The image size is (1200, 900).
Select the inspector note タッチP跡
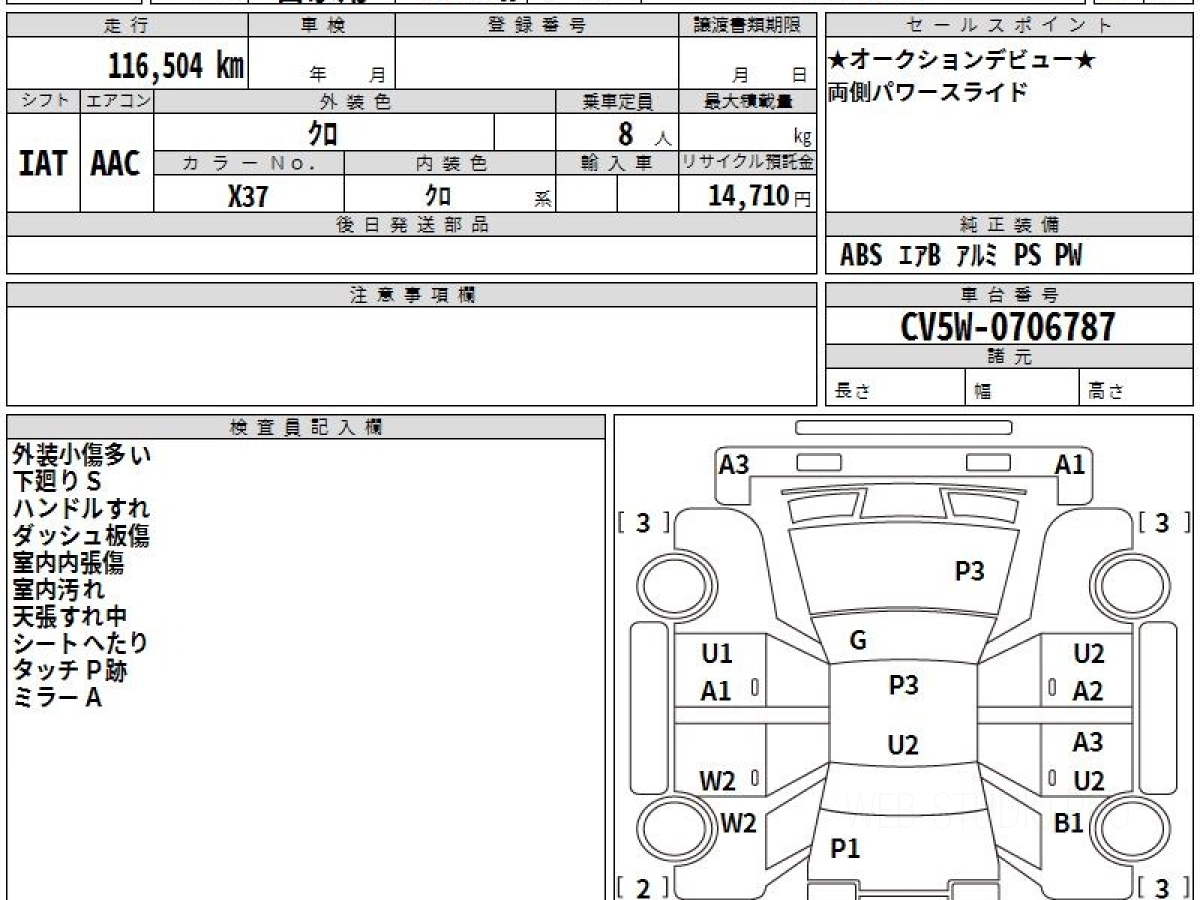(x=70, y=670)
